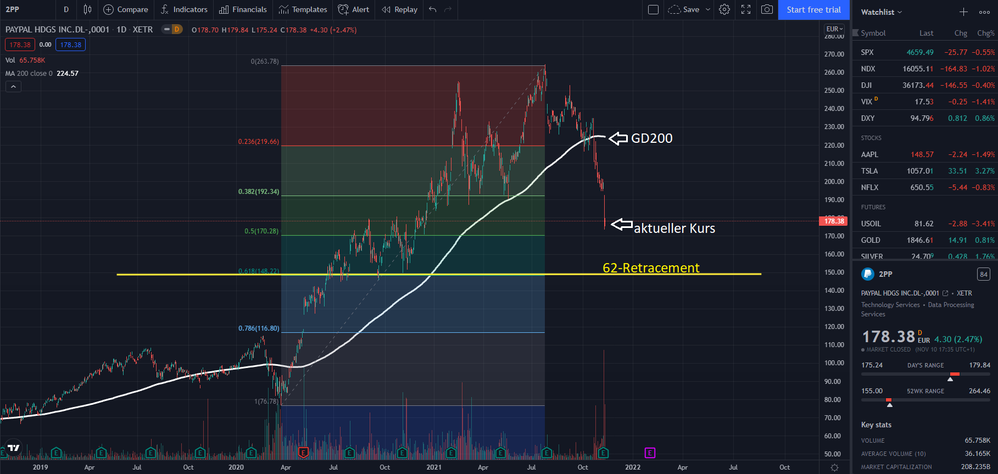Viewport: 998px width, 474px height.
Task: Select the Vol 65.758K indicator legend
Action: tap(27, 60)
